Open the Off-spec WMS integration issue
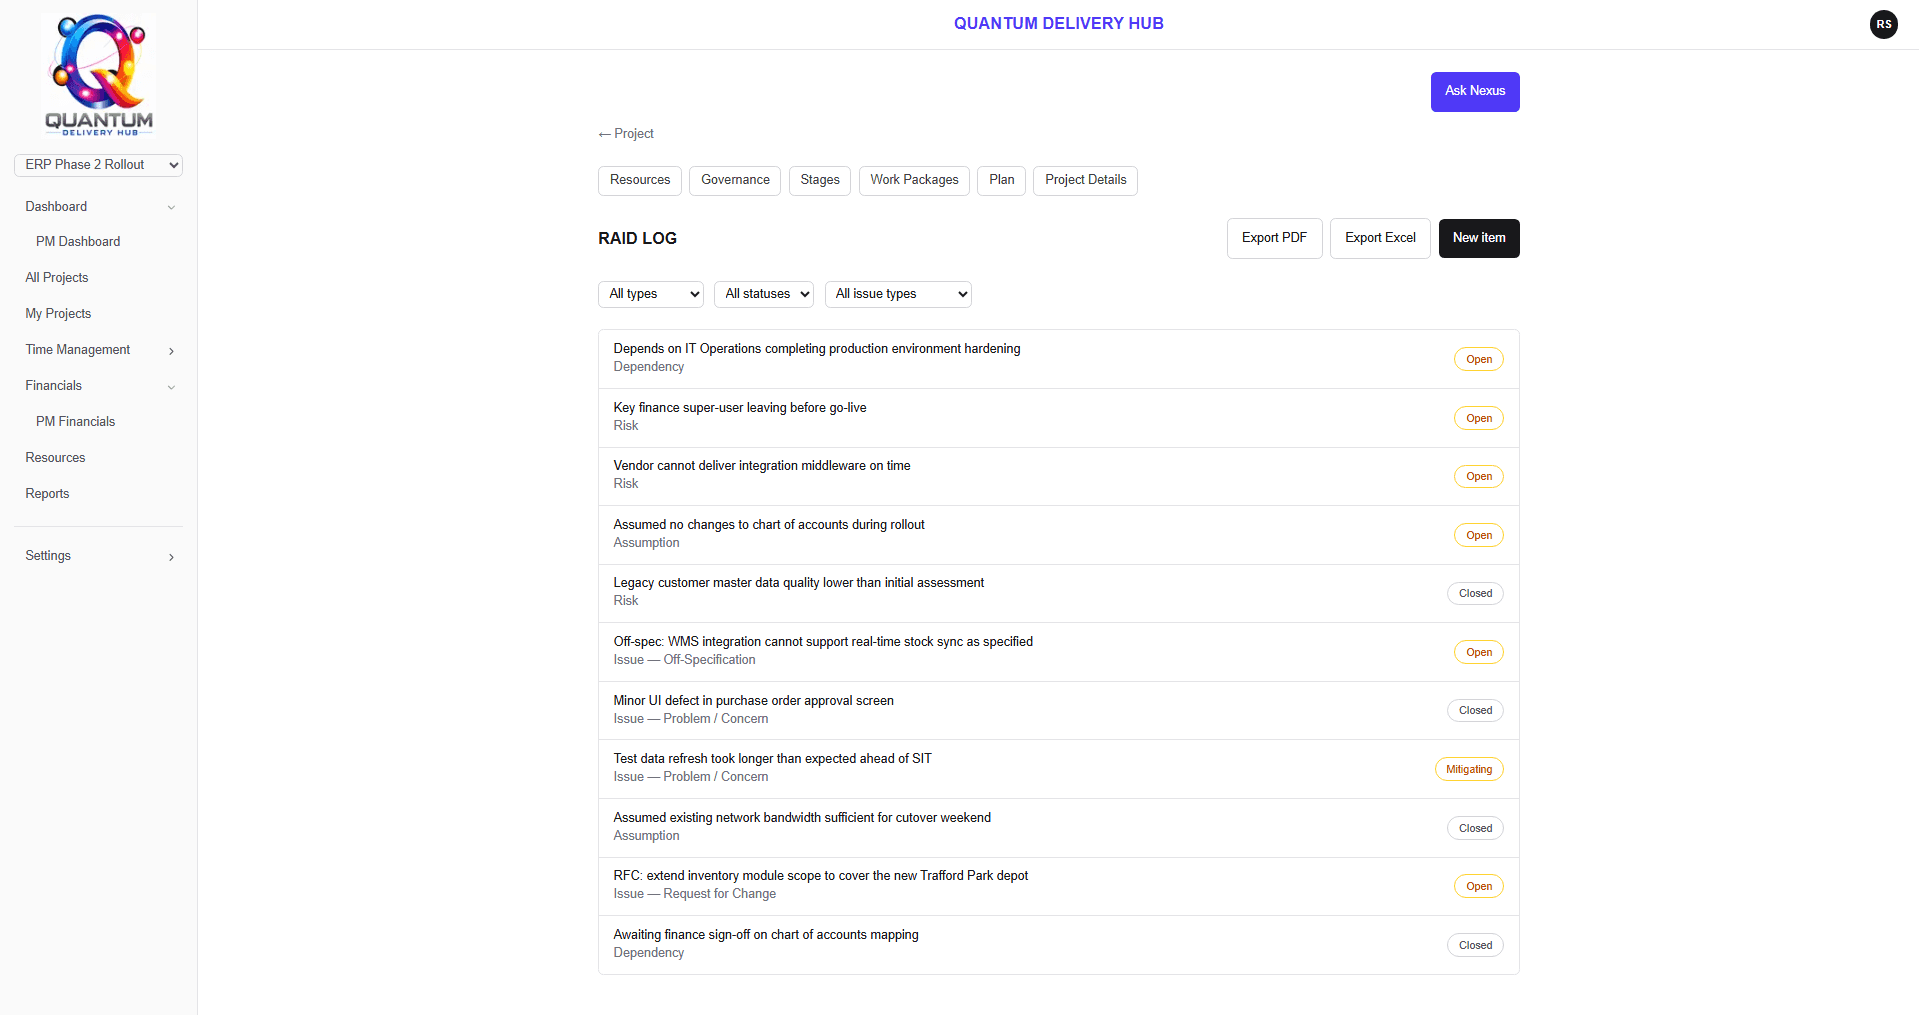 (x=1058, y=652)
